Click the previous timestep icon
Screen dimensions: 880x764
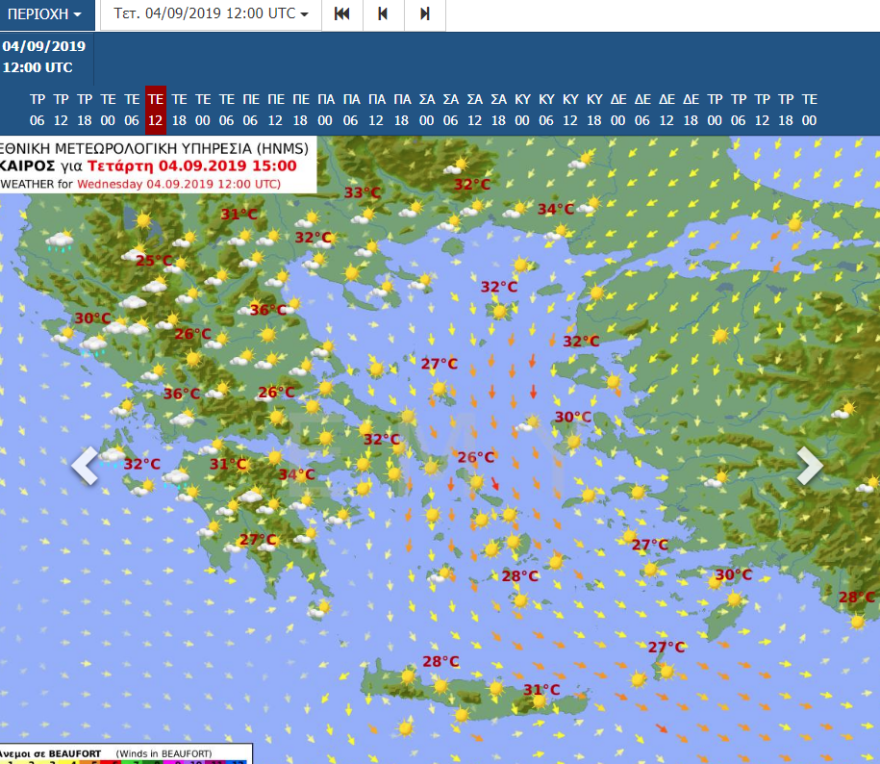click(383, 15)
